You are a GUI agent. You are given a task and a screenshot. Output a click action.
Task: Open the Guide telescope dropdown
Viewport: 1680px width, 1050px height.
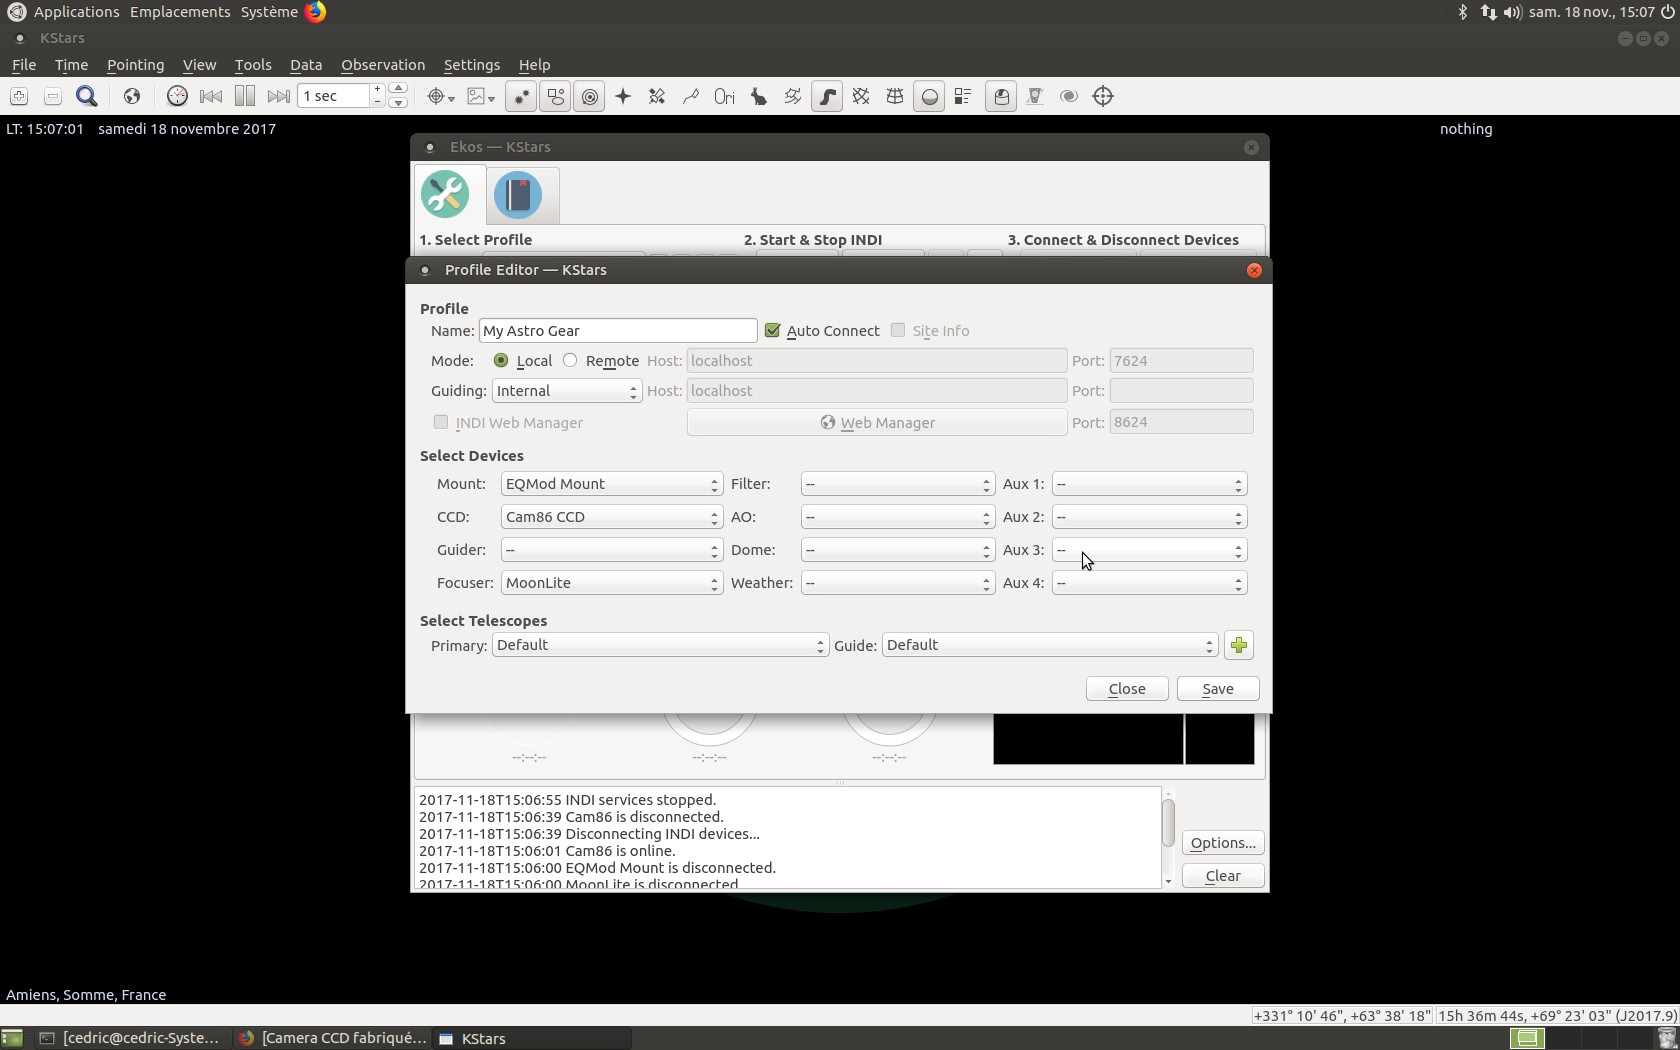[x=1050, y=645]
